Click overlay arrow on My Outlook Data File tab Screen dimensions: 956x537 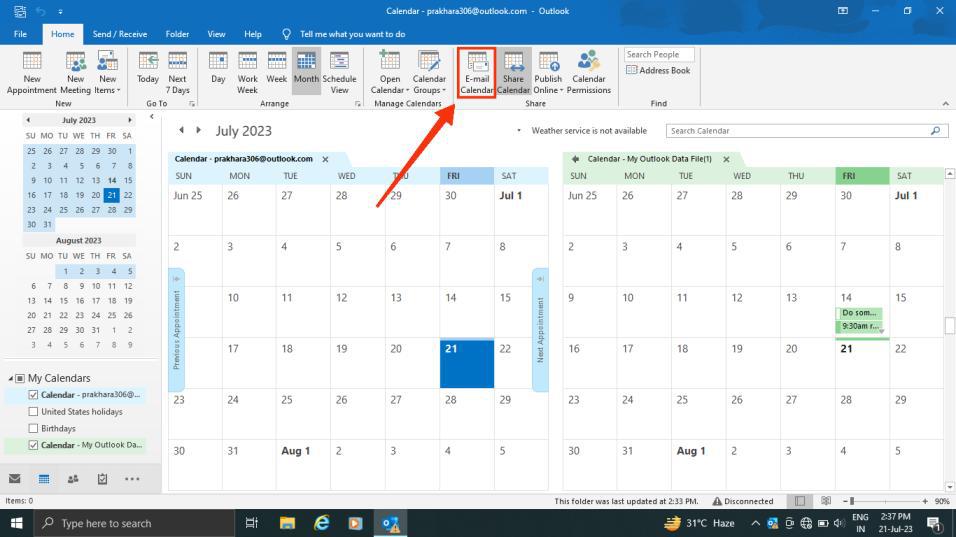point(575,159)
